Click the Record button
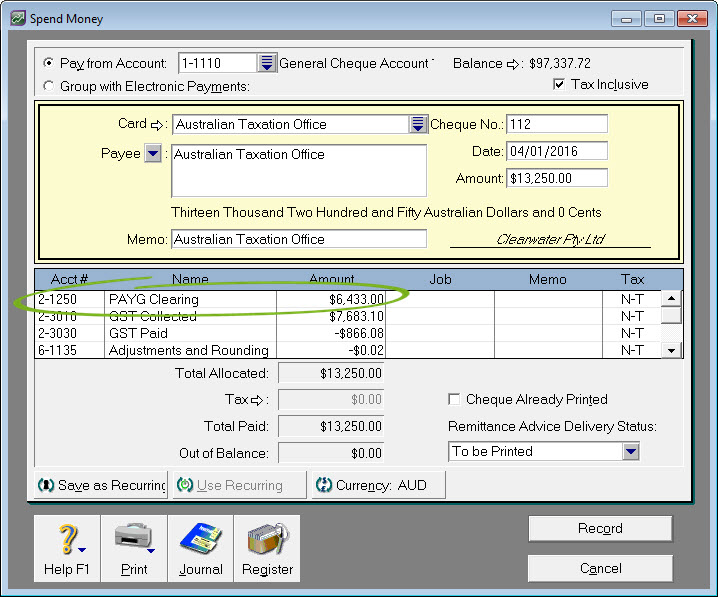The width and height of the screenshot is (718, 597). (x=600, y=529)
